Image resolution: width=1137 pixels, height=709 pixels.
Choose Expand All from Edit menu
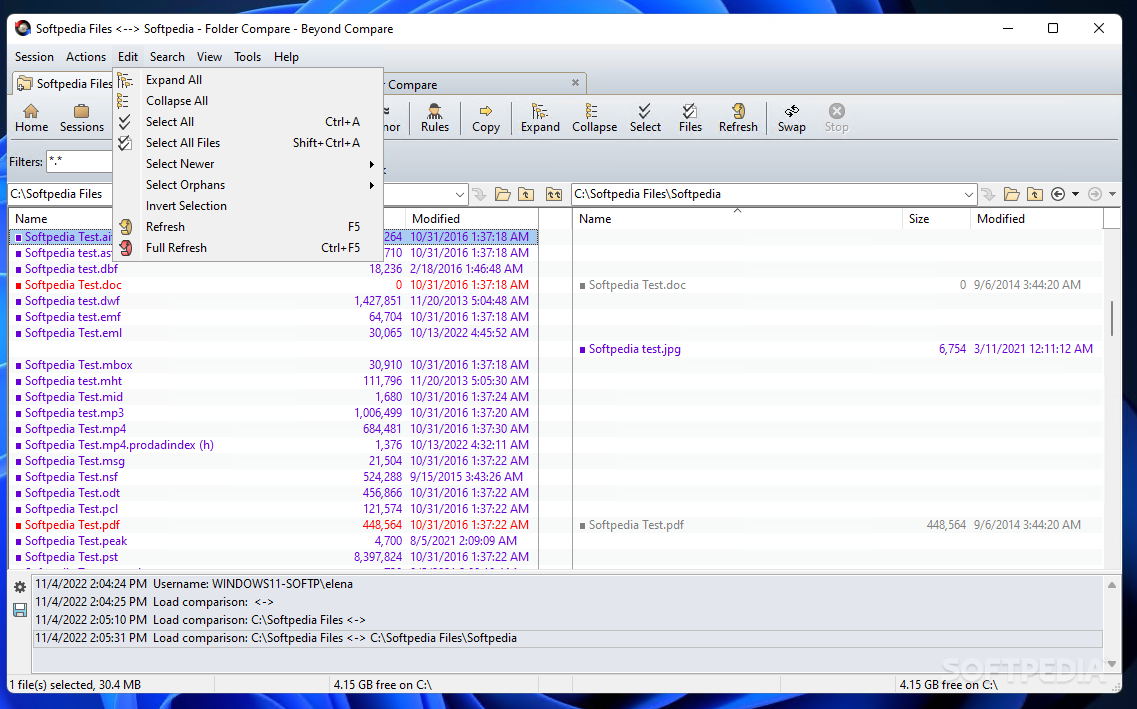tap(249, 80)
